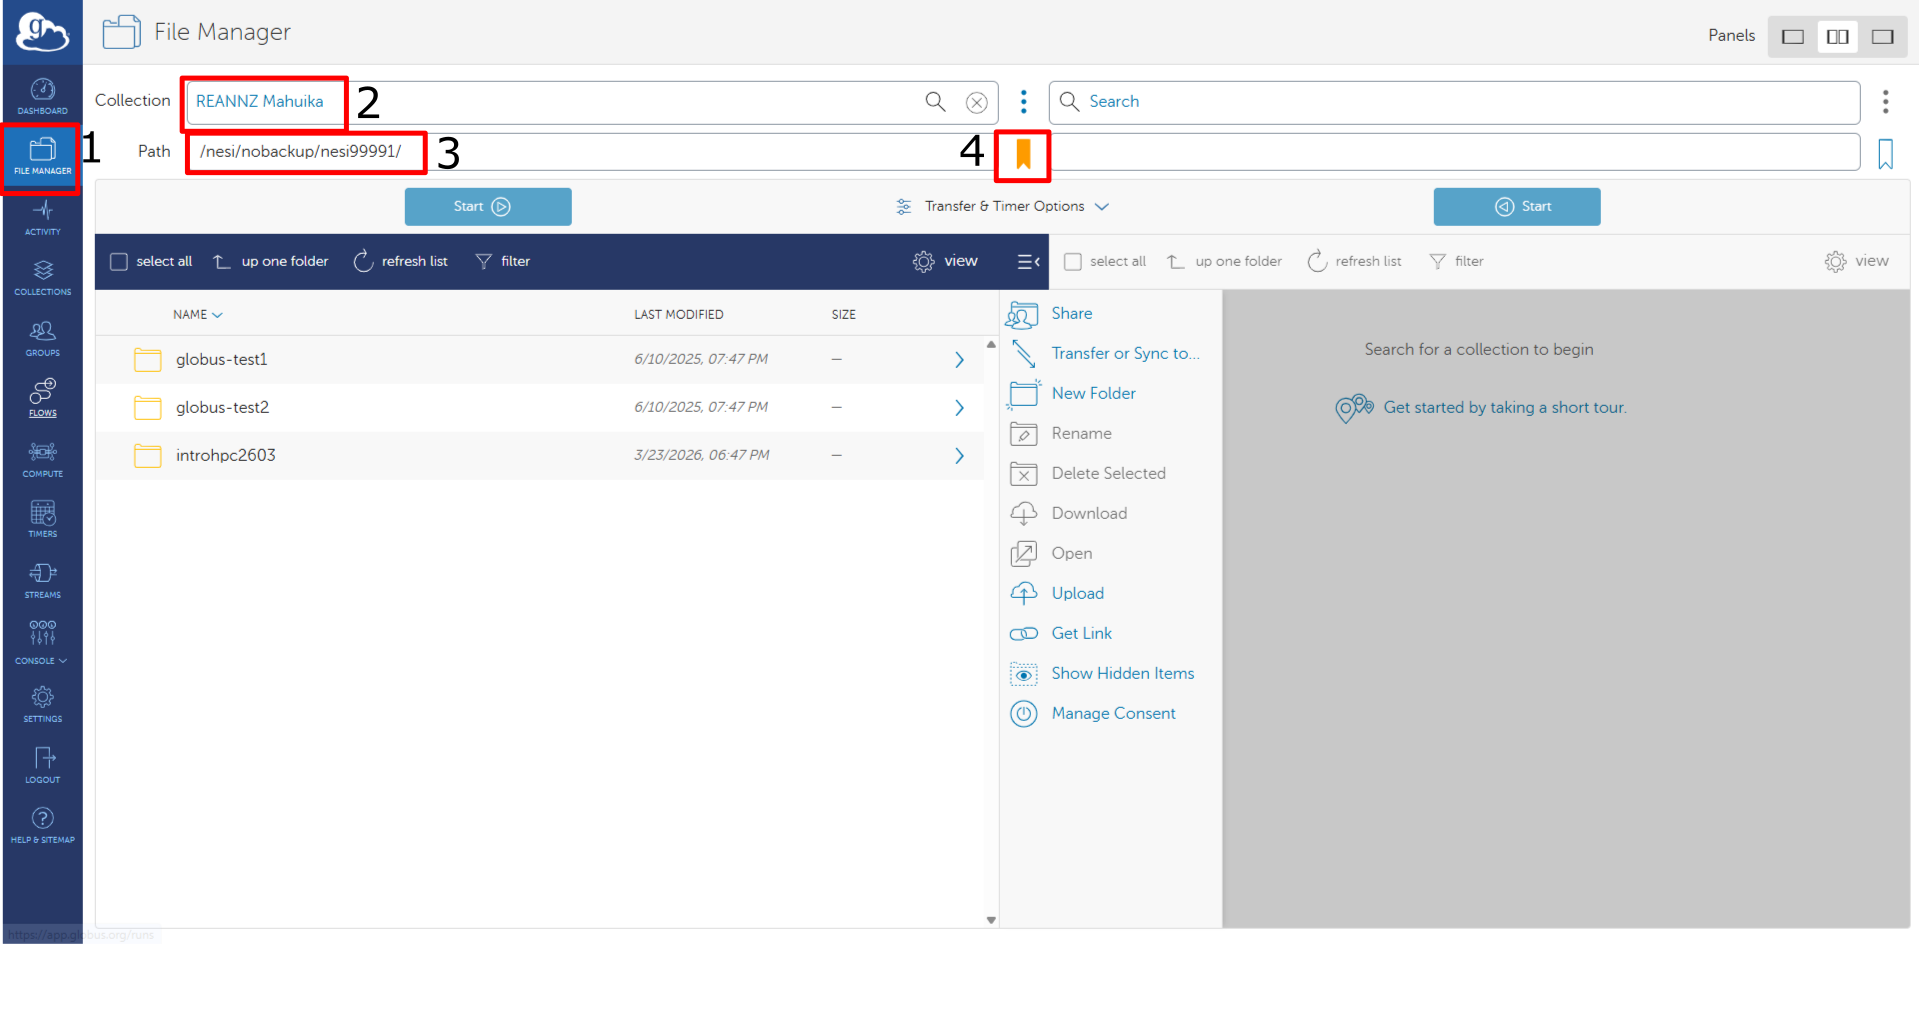Check select all in left panel

pos(119,262)
